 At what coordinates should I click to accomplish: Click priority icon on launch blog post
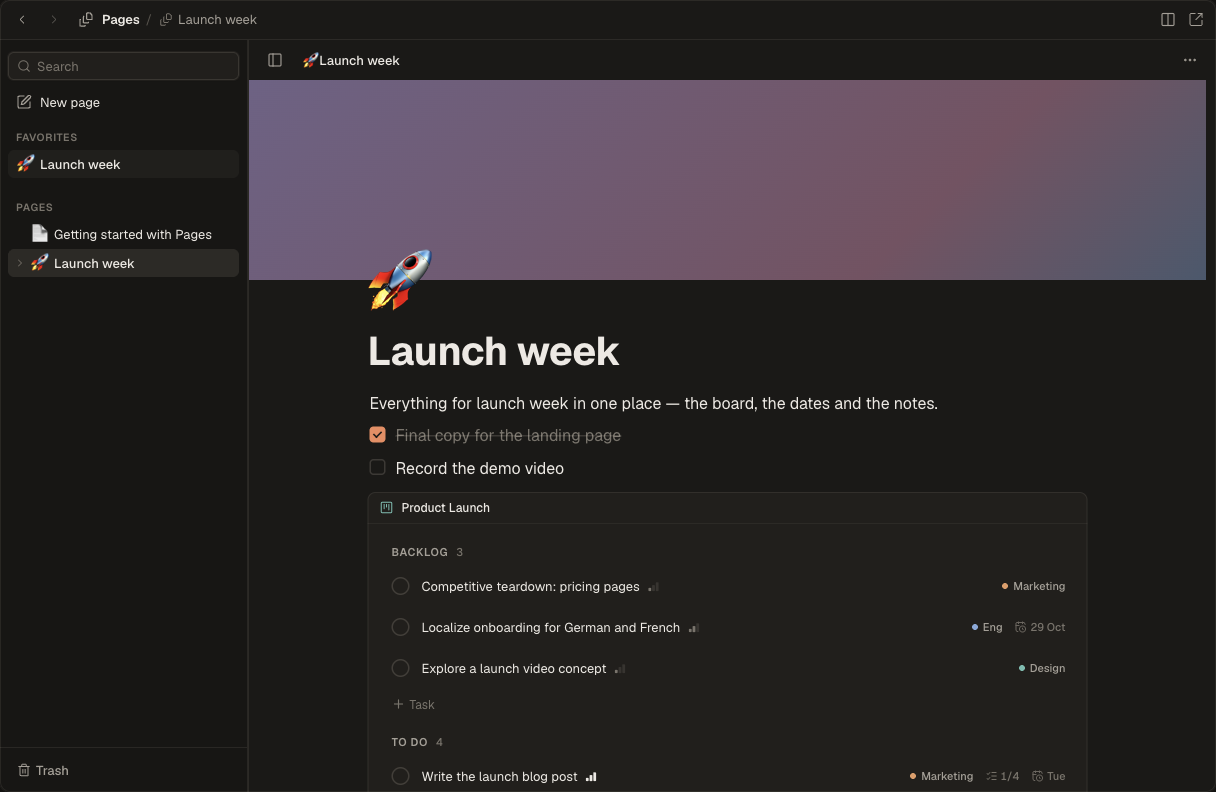(591, 777)
